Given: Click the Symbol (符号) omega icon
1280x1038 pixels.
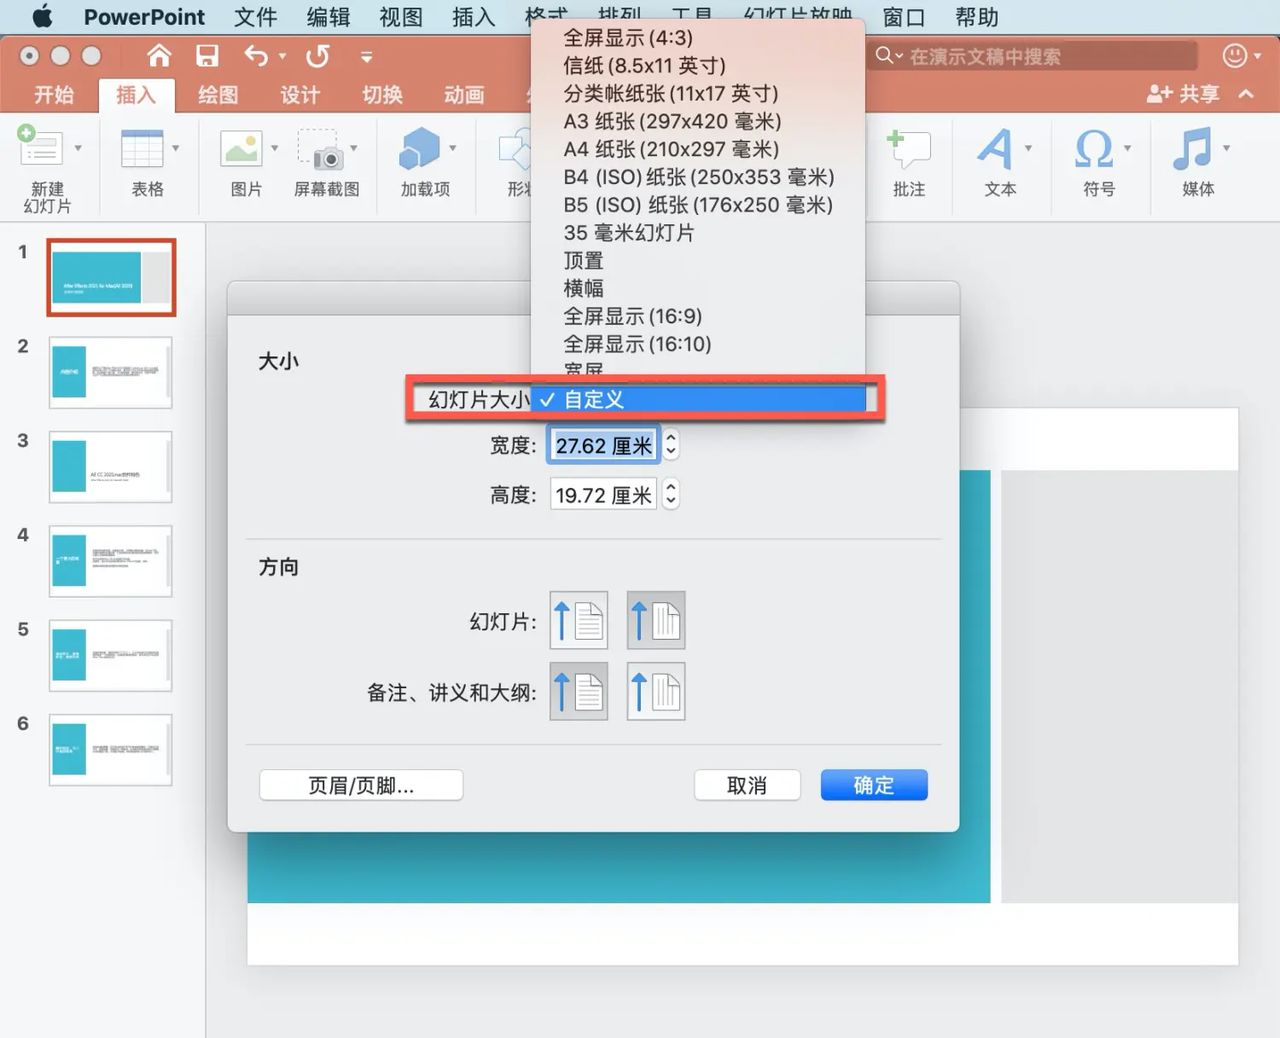Looking at the screenshot, I should (1093, 148).
